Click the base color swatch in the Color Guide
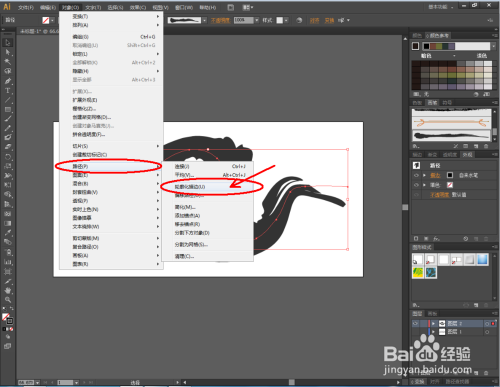 click(x=415, y=46)
